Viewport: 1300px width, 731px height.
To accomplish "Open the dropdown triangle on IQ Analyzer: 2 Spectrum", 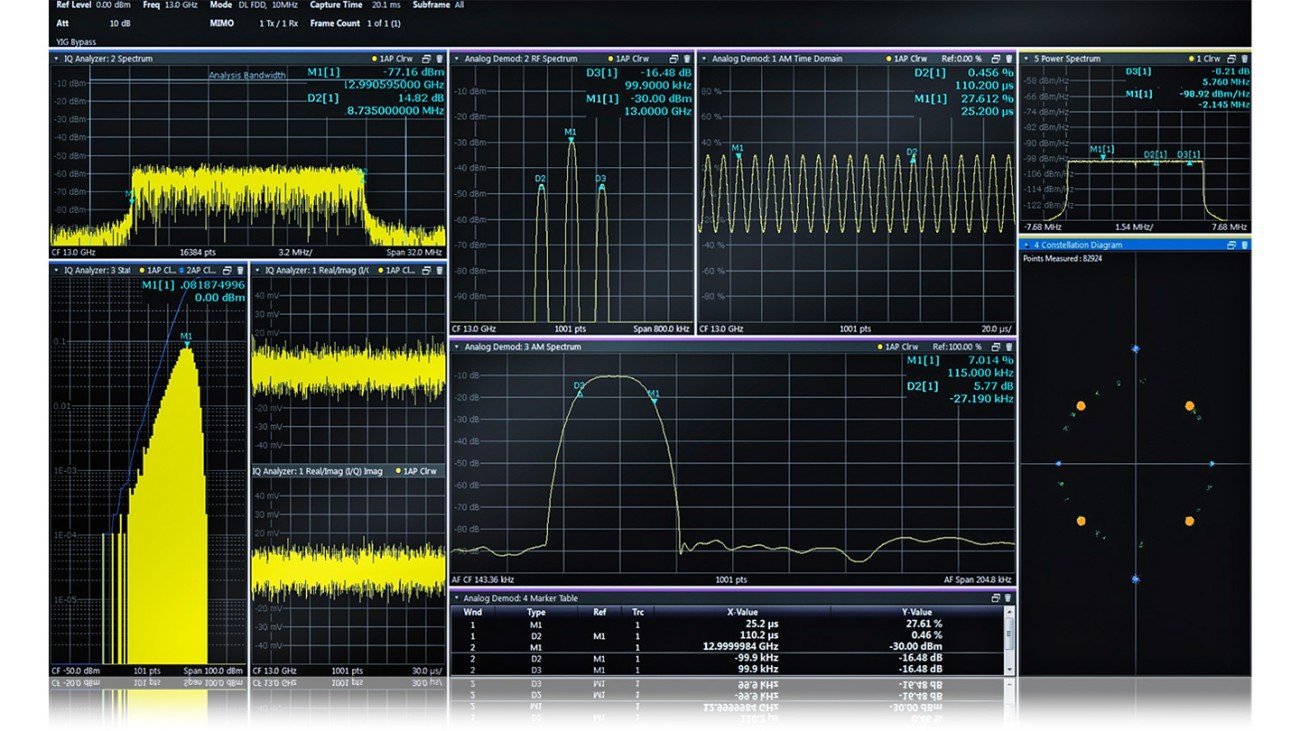I will 55,58.
